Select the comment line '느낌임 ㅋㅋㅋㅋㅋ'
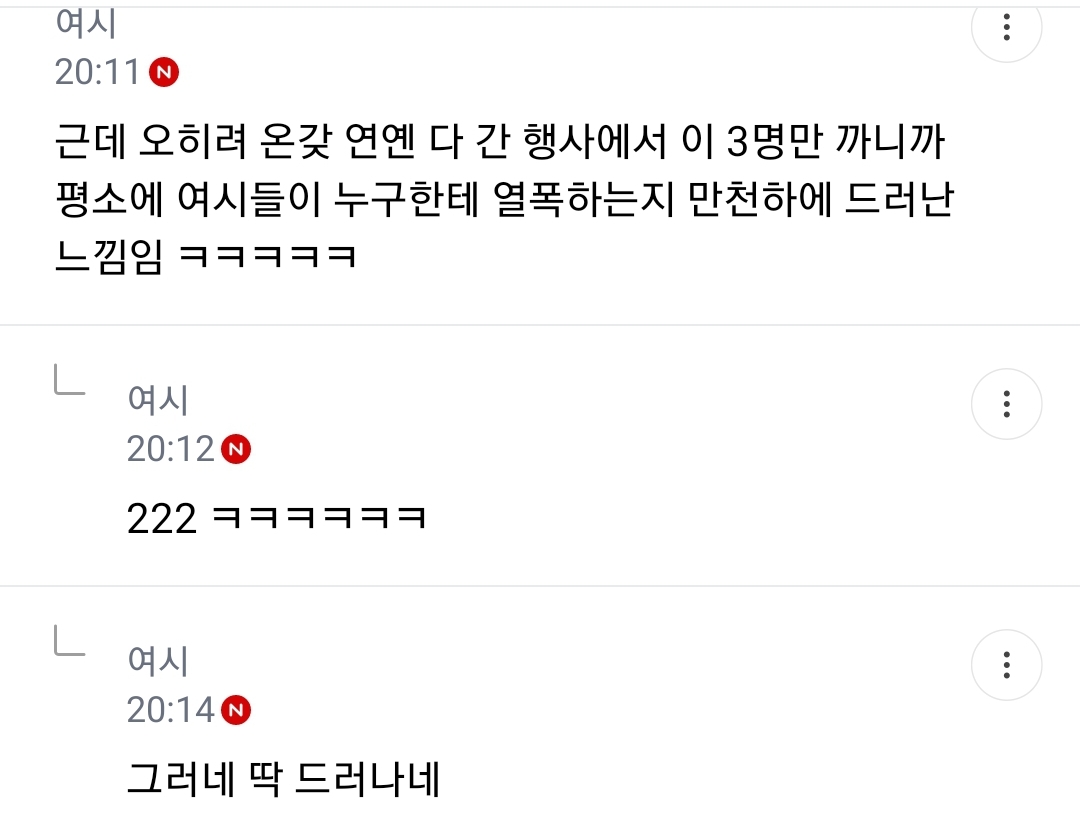The height and width of the screenshot is (834, 1080). [x=206, y=257]
